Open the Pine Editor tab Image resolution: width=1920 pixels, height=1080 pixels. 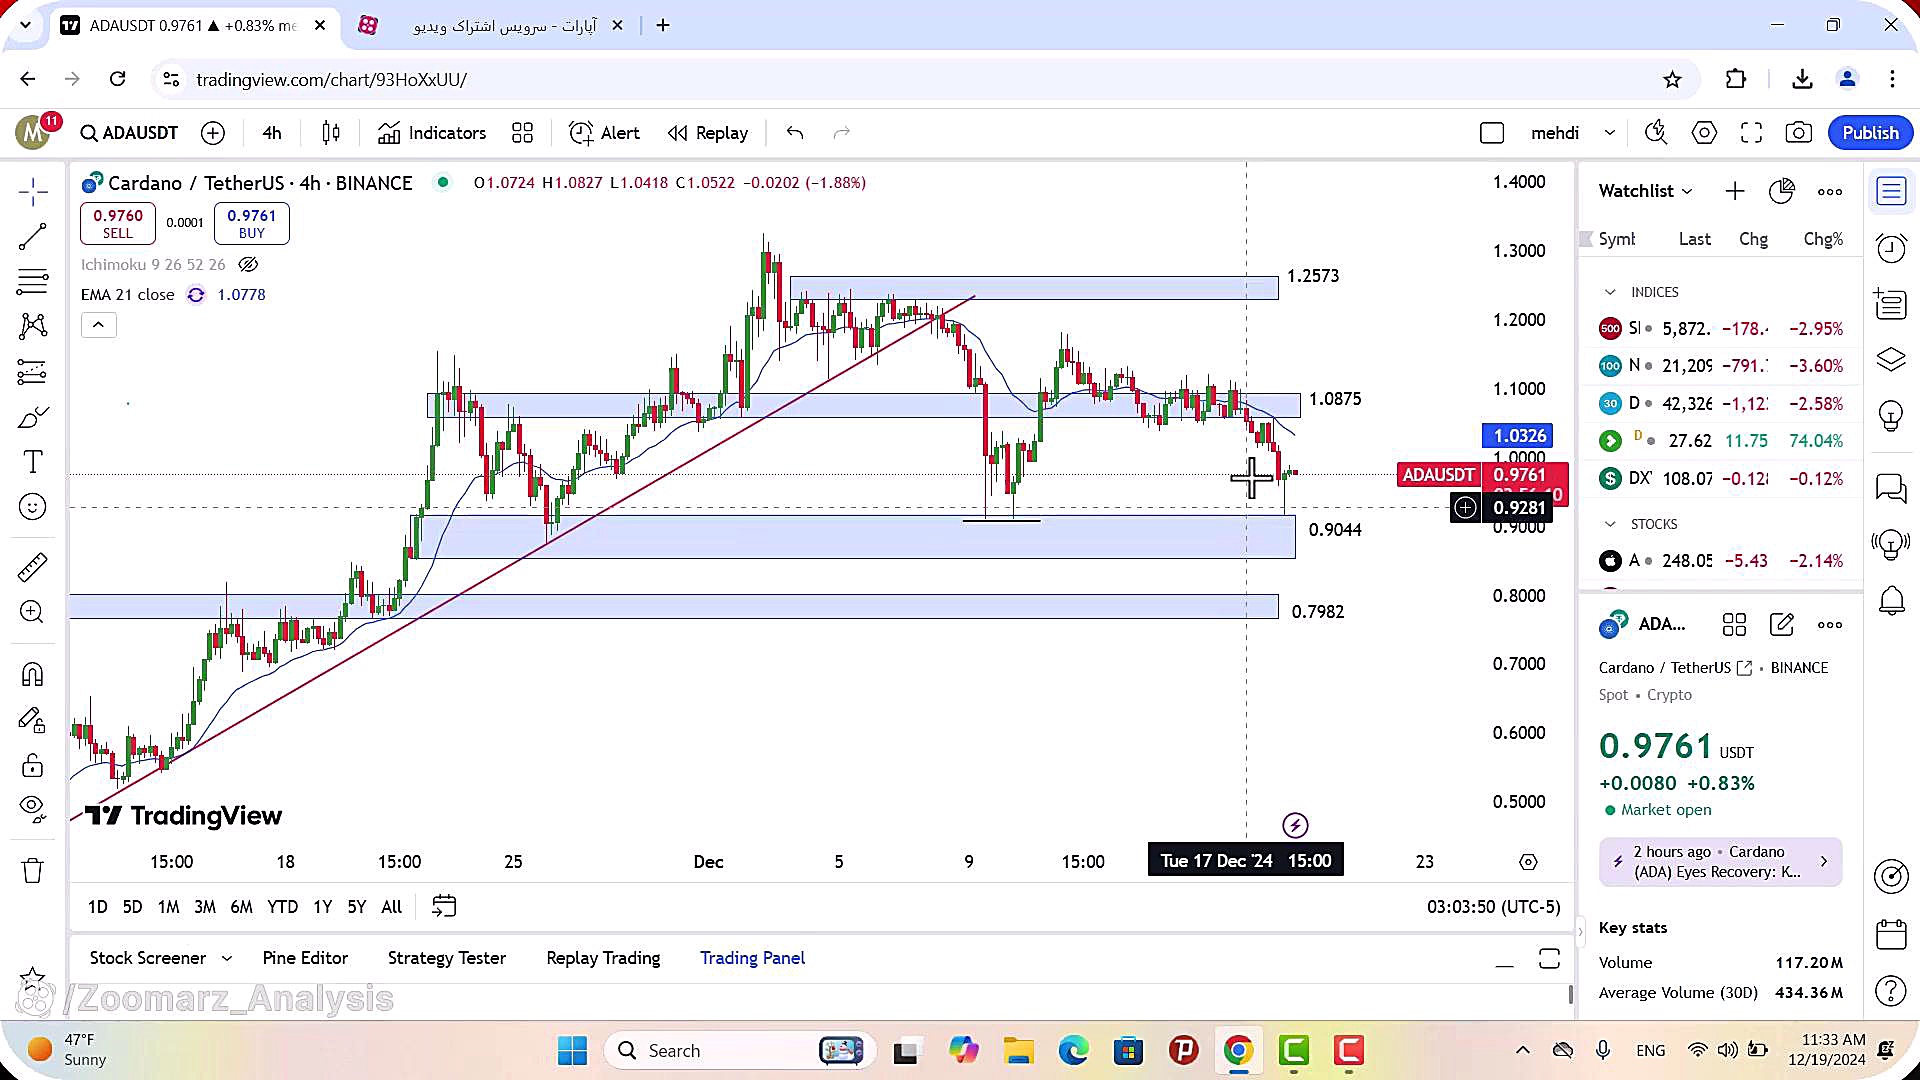point(305,958)
